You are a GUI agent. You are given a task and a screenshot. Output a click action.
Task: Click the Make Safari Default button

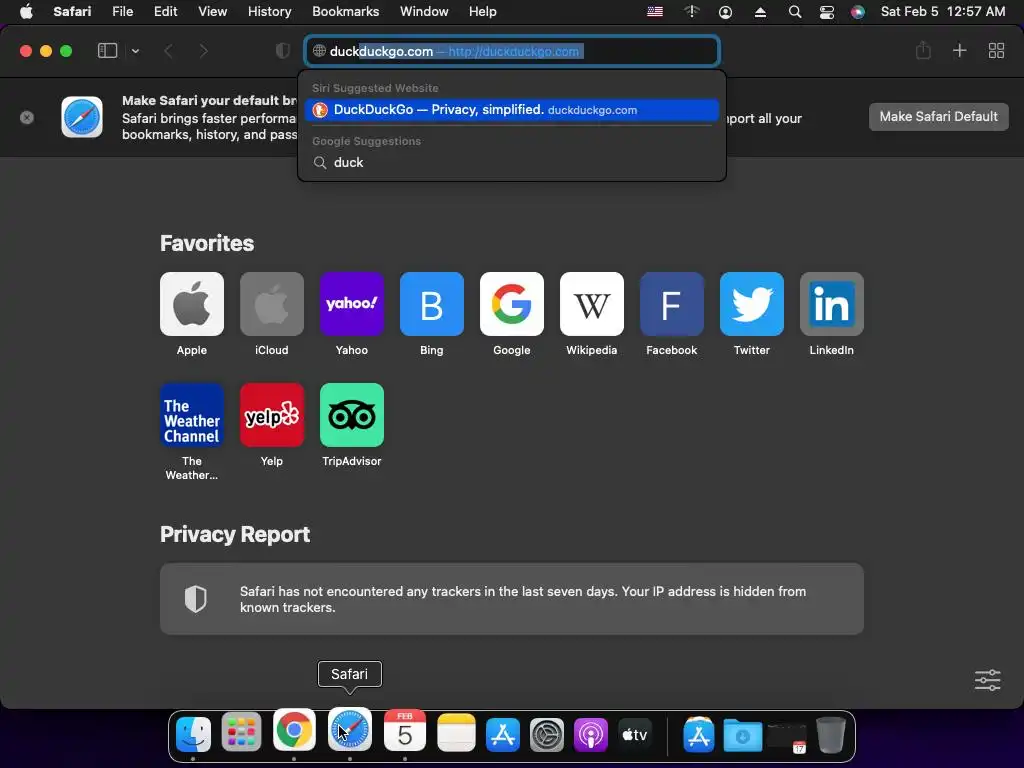(938, 117)
